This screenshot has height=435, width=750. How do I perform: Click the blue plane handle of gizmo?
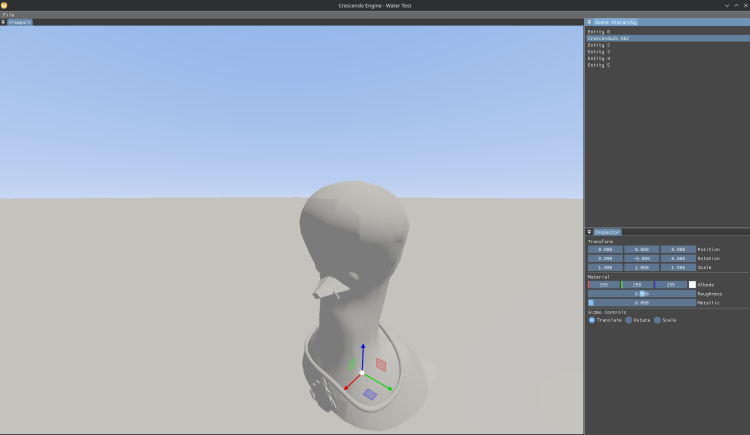370,394
